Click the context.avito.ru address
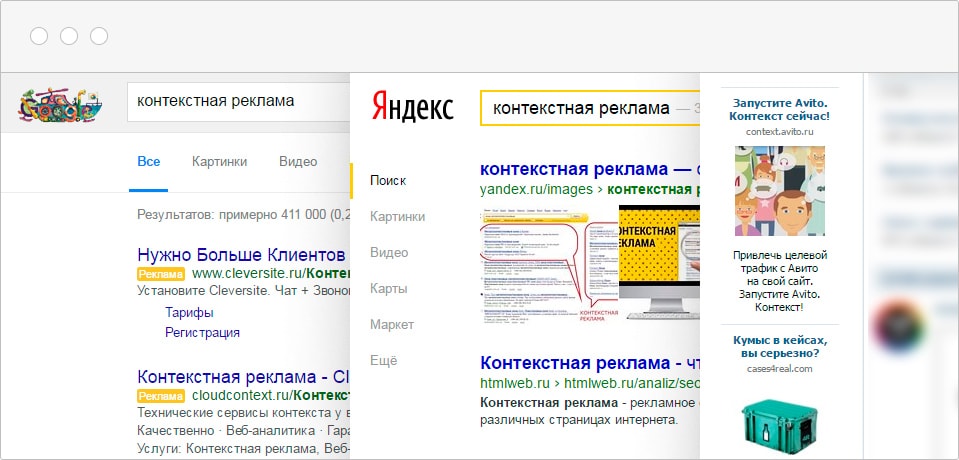The image size is (959, 460). click(x=780, y=132)
